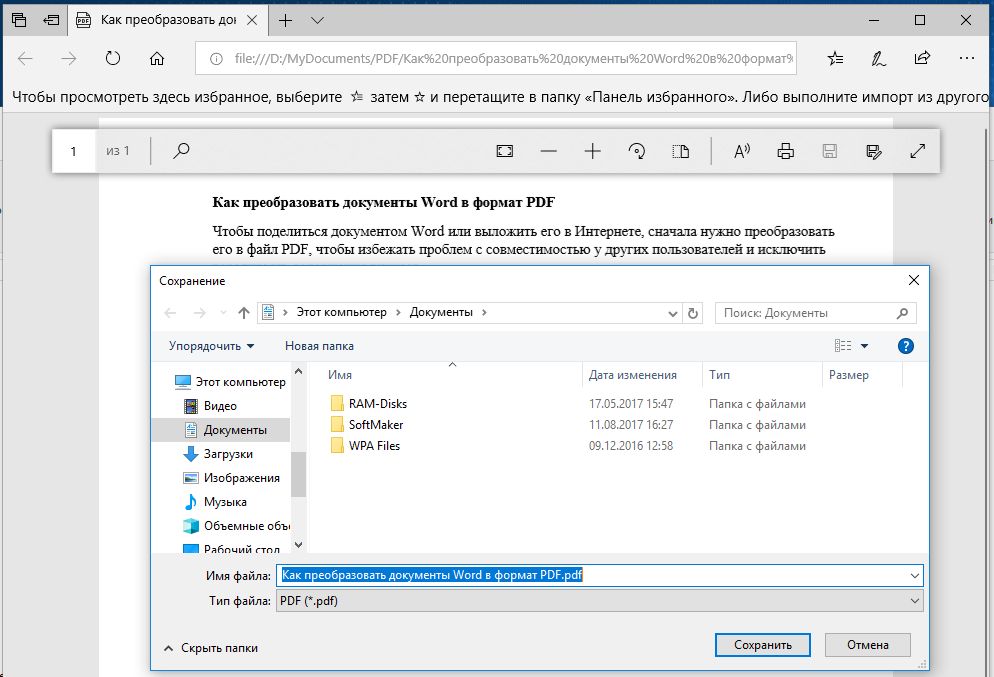Click the PDF search magnifier icon
The height and width of the screenshot is (677, 994).
coord(181,151)
